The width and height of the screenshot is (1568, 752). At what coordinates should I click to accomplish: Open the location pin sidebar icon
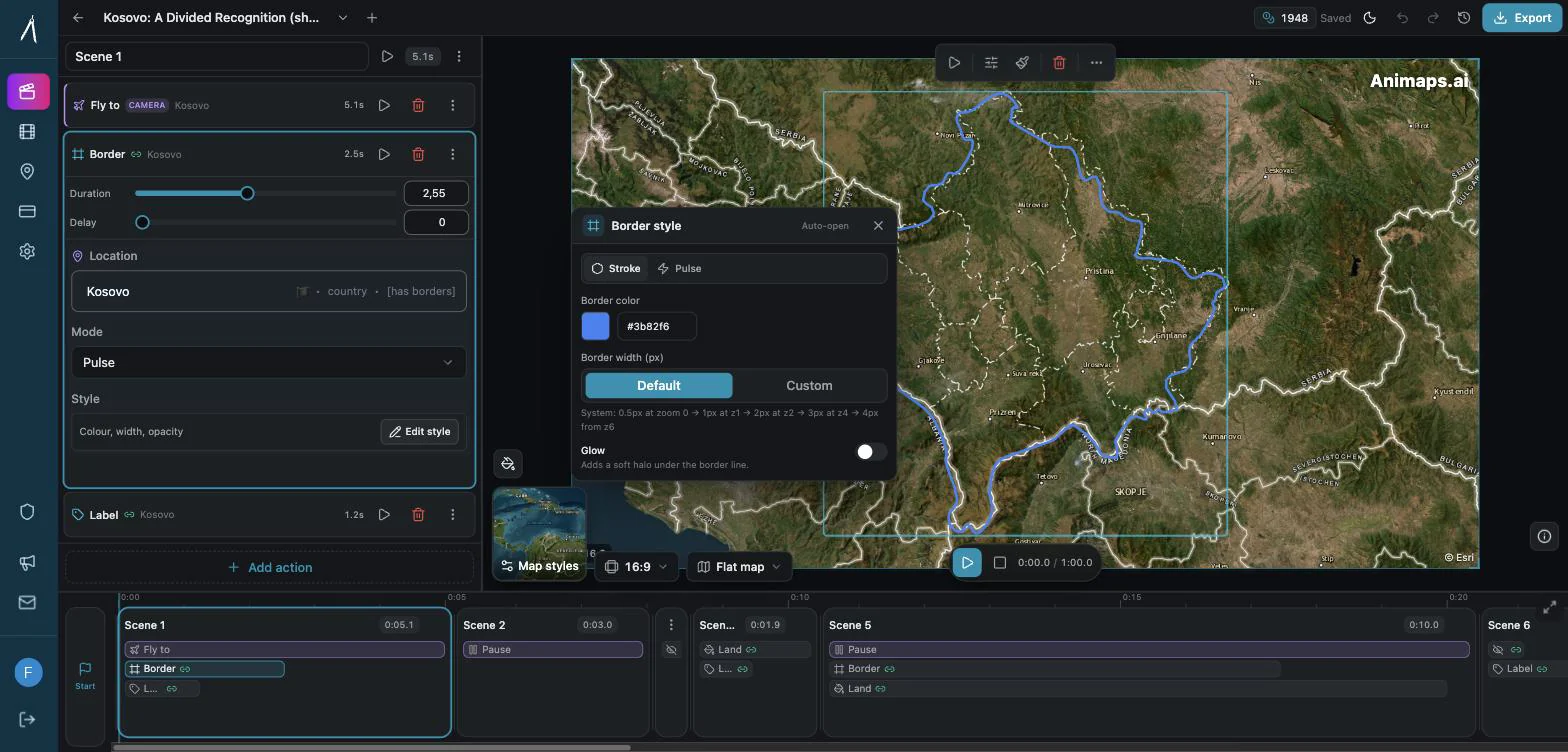pos(28,171)
